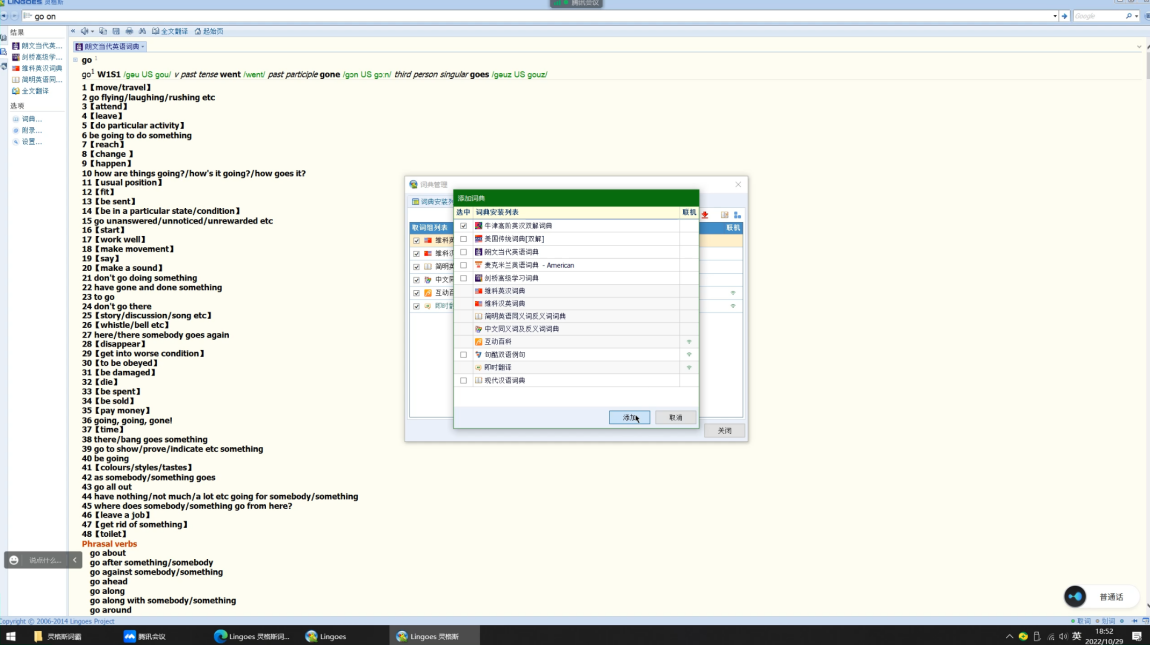1150x645 pixels.
Task: Click the copy icon in toolbar
Action: pos(104,31)
